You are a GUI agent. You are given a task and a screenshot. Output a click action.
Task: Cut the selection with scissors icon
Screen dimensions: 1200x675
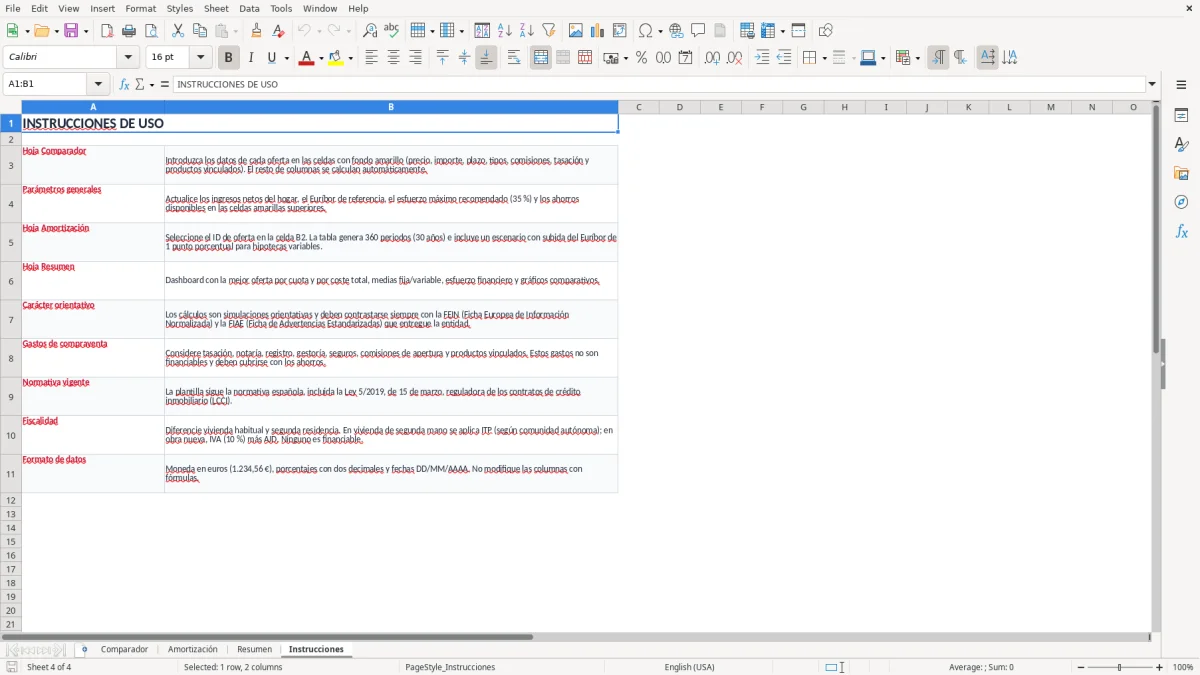pos(177,31)
